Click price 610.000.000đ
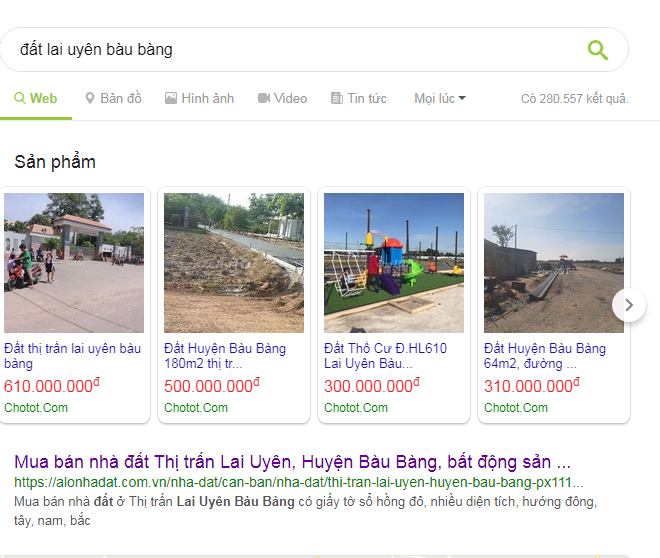 point(52,386)
